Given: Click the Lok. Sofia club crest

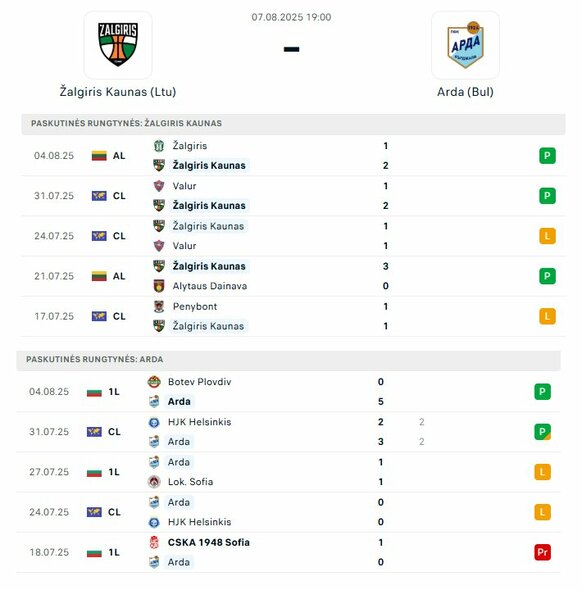Looking at the screenshot, I should click(x=154, y=482).
